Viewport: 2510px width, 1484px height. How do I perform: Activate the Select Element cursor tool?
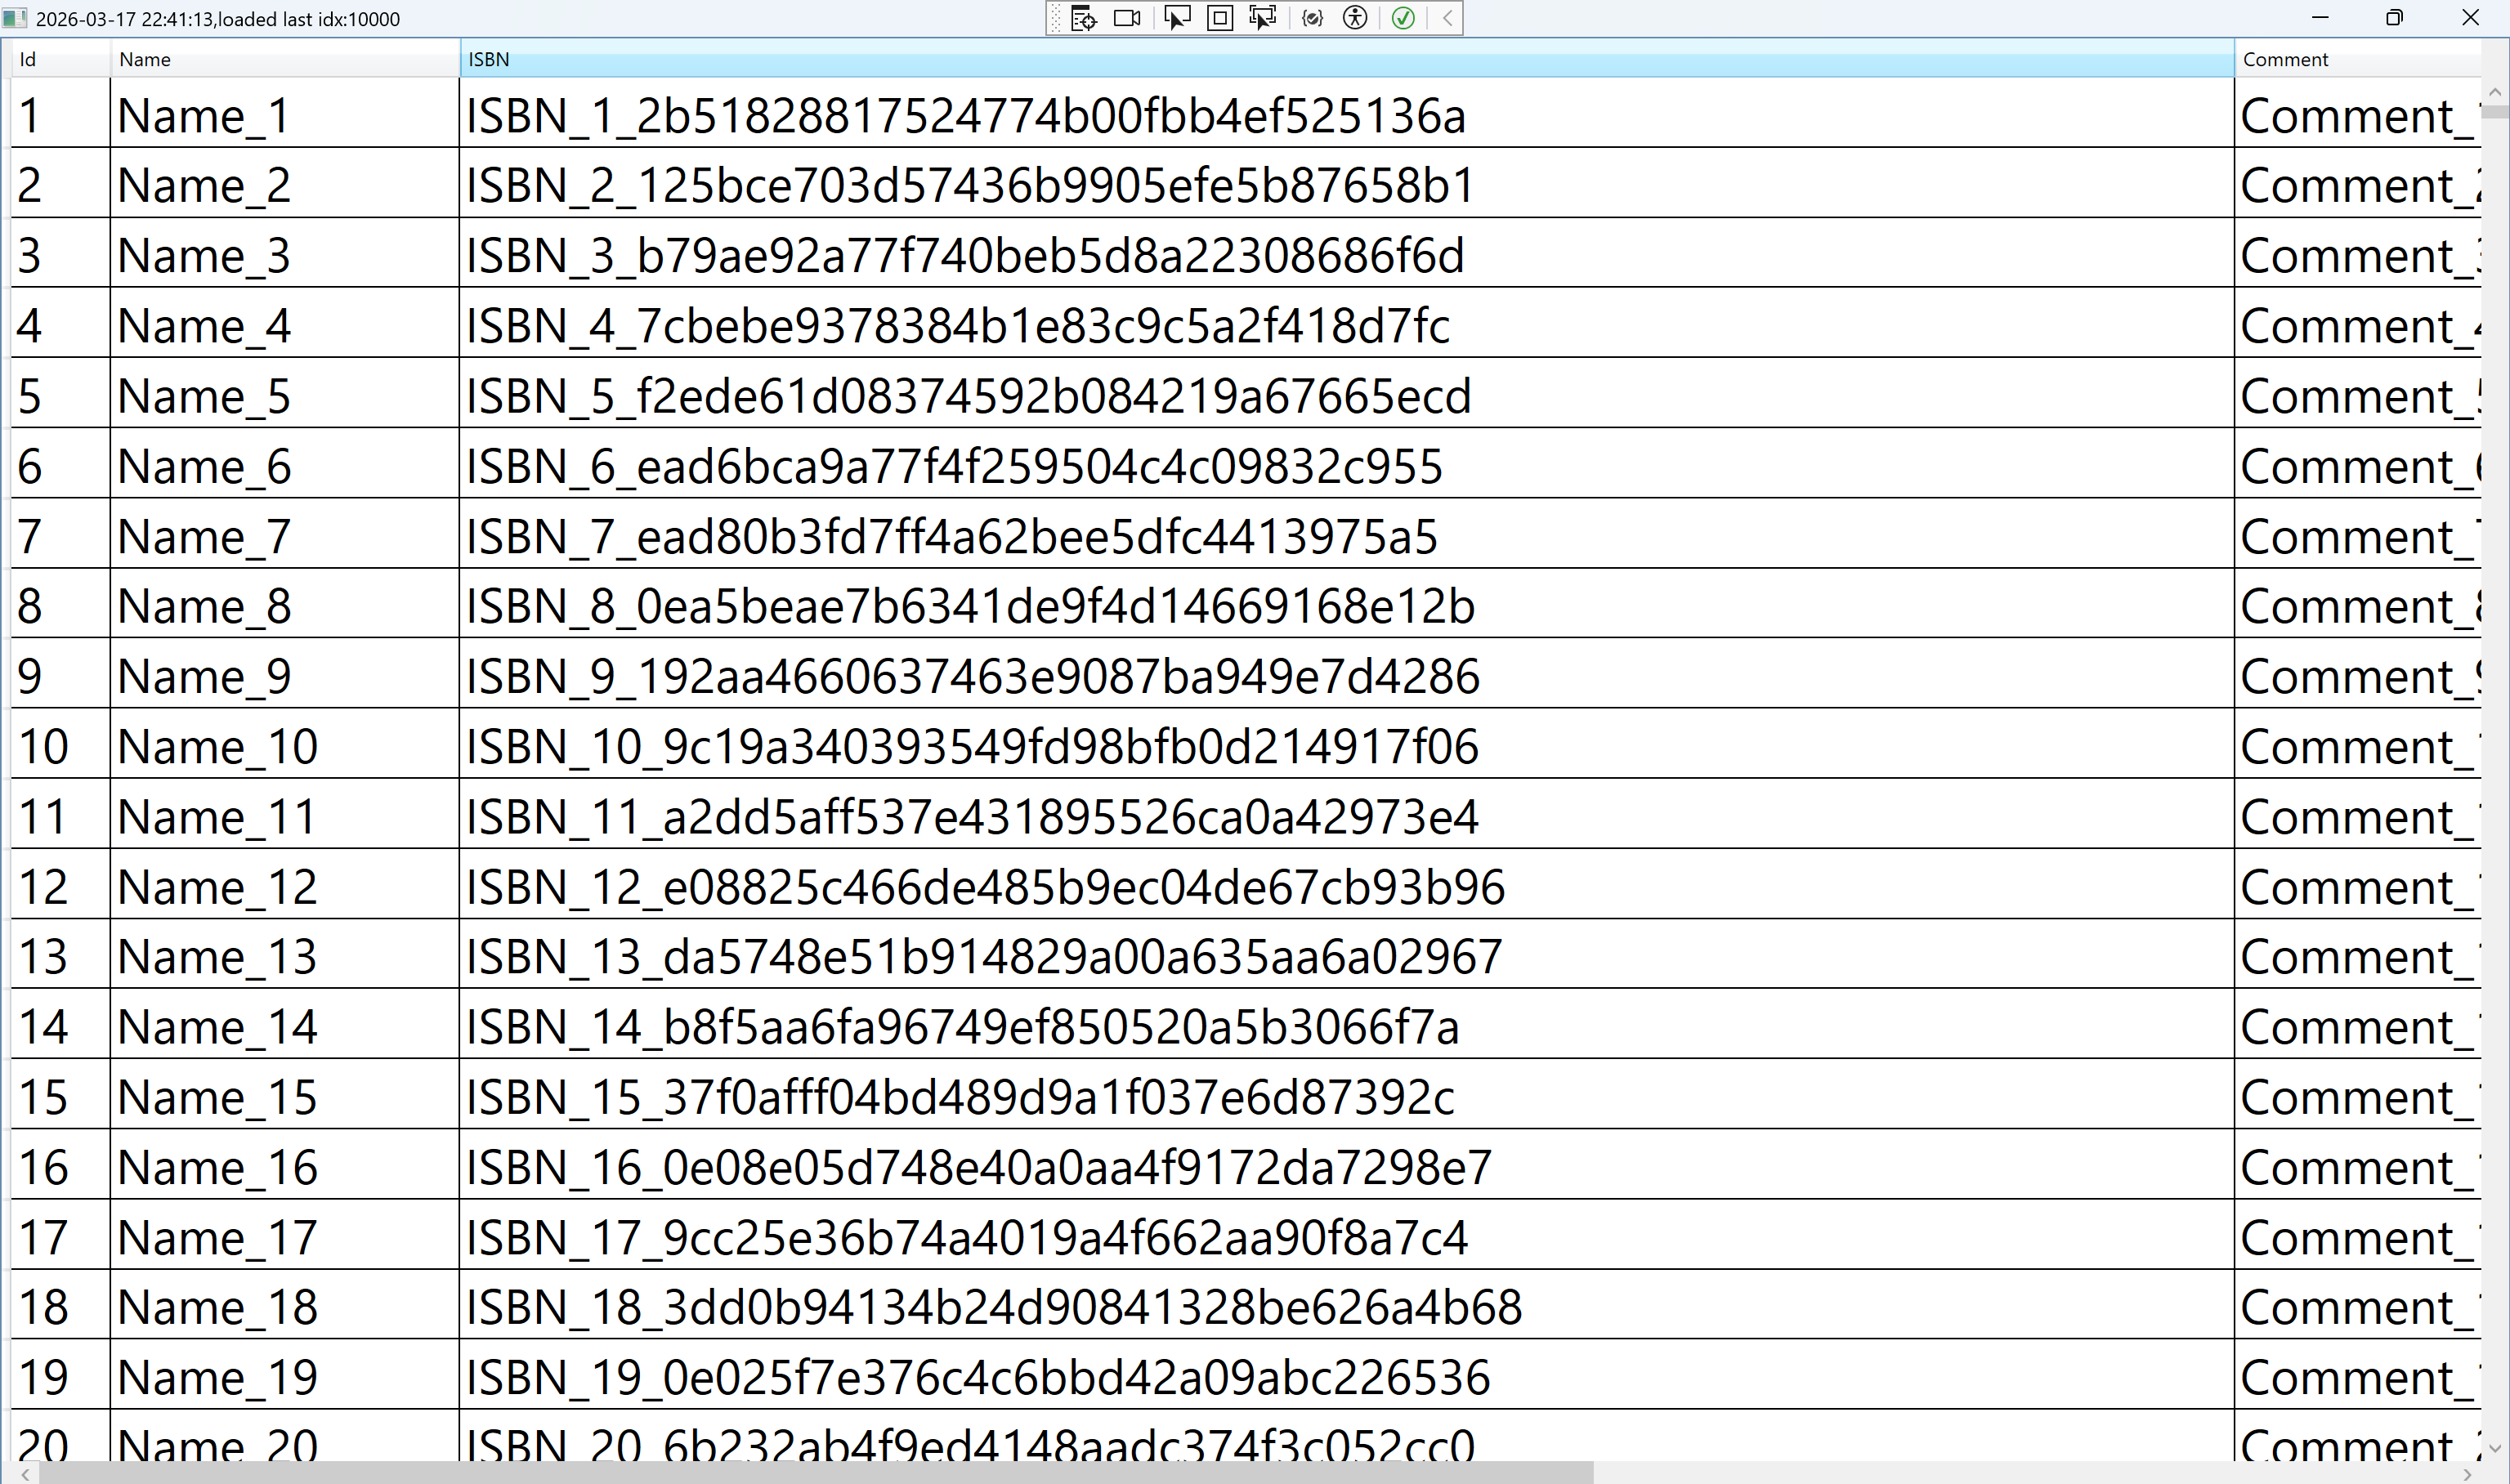(1177, 18)
